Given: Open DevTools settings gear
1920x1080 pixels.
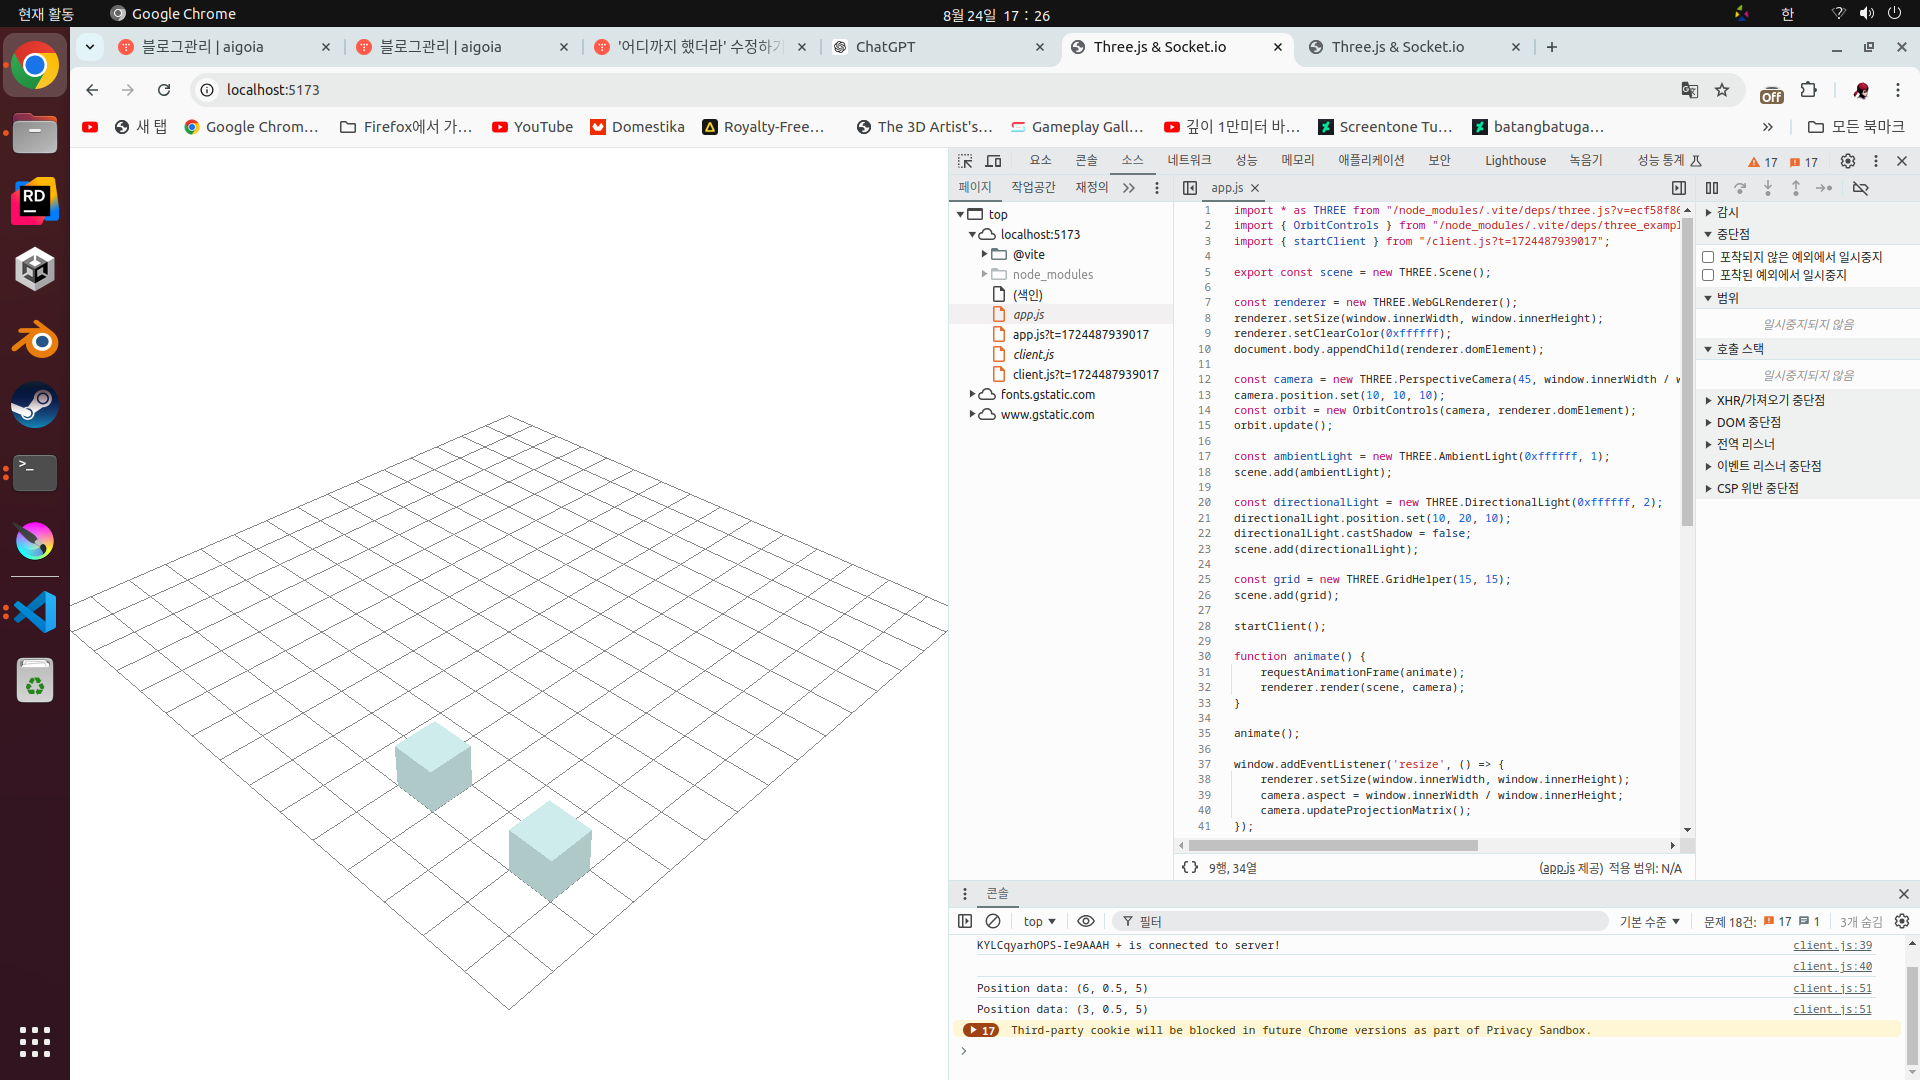Looking at the screenshot, I should (x=1848, y=161).
